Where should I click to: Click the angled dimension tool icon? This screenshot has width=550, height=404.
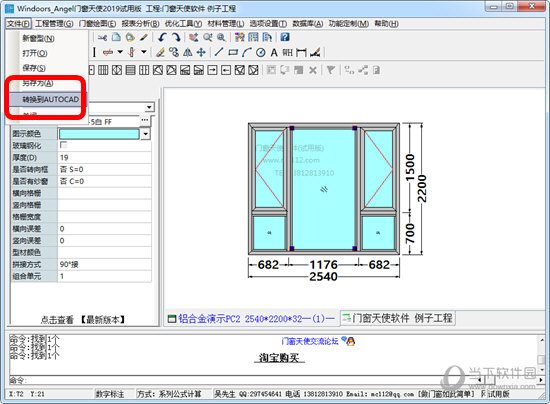point(315,53)
